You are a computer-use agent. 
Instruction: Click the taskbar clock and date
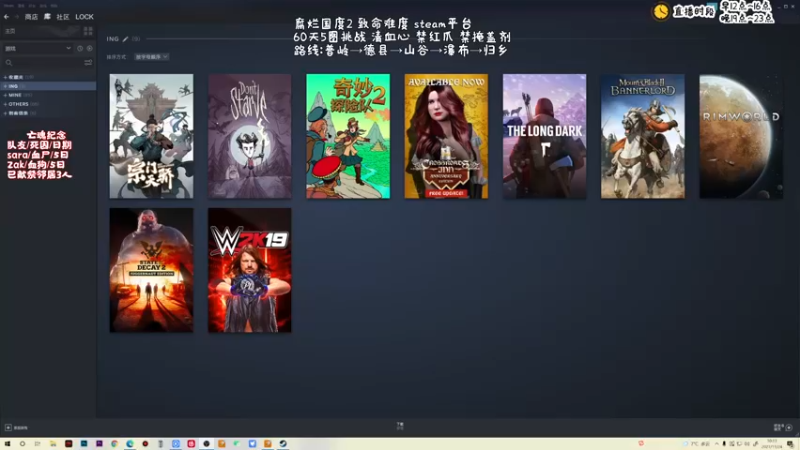tap(773, 444)
